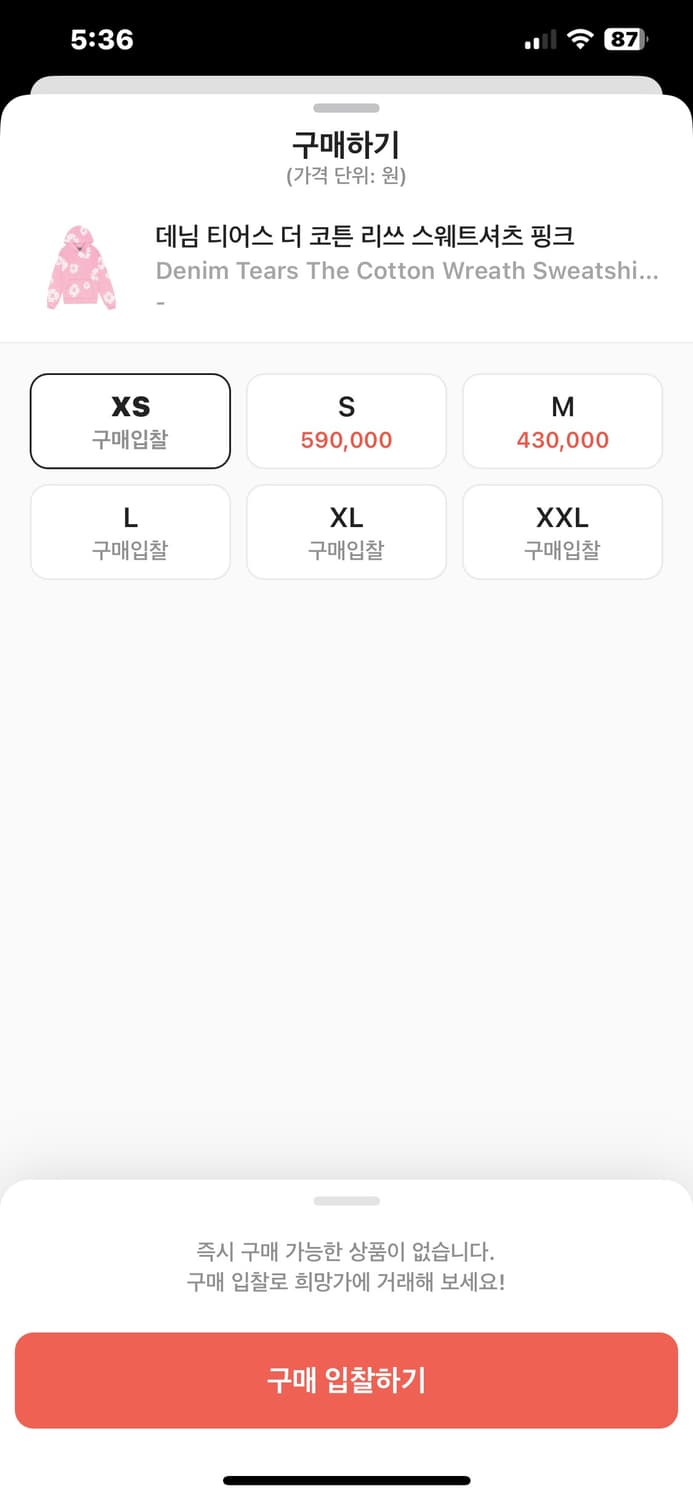Tap the lower sheet grabber bar
The height and width of the screenshot is (1500, 693).
pyautogui.click(x=346, y=1200)
